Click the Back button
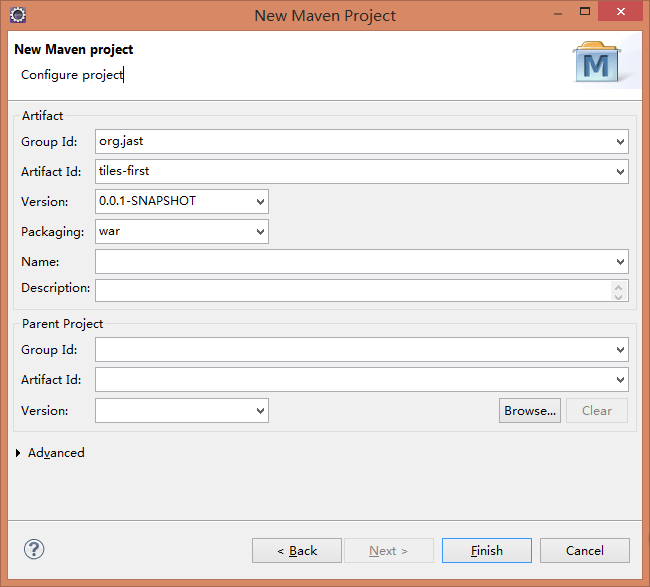The width and height of the screenshot is (650, 587). [297, 551]
